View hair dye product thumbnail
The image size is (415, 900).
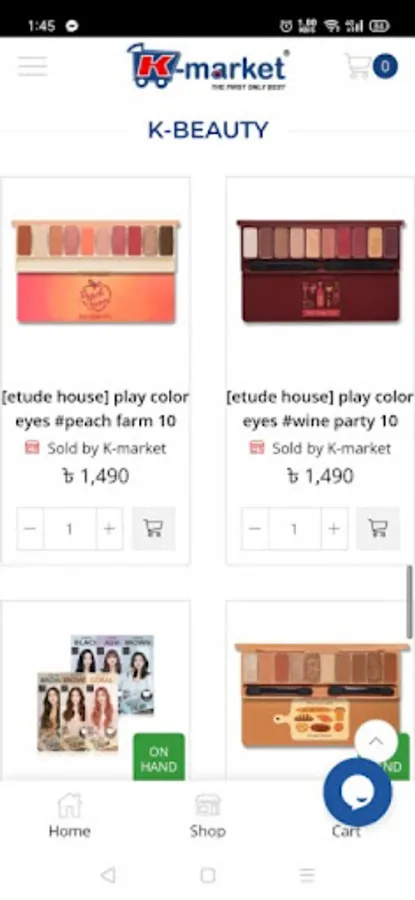[96, 693]
